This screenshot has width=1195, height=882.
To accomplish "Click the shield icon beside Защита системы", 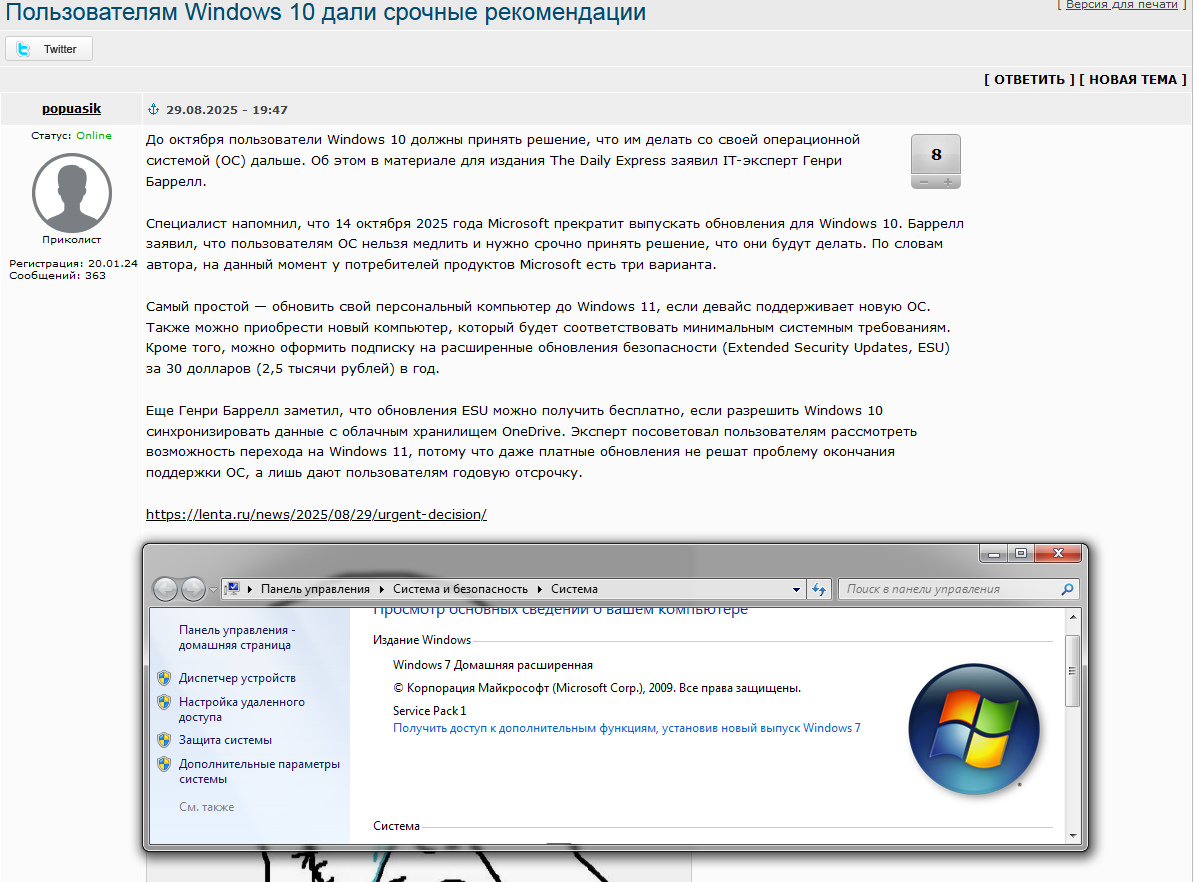I will [164, 739].
